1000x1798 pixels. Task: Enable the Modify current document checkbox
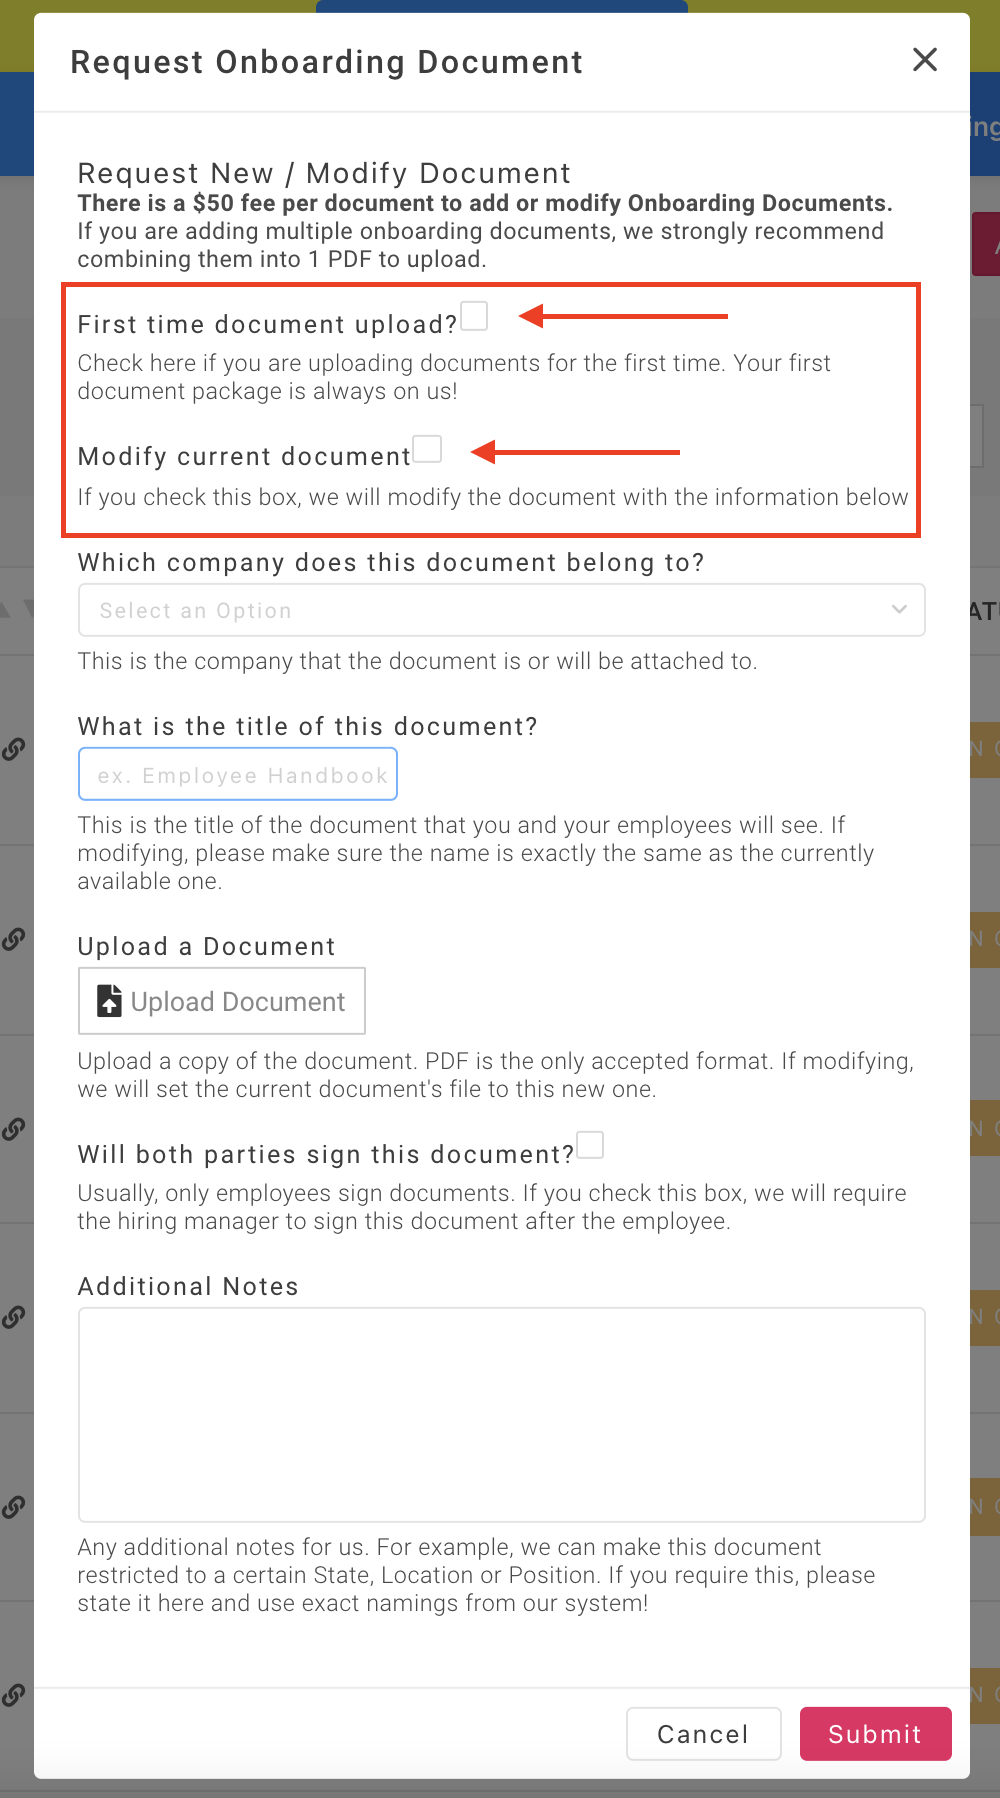click(427, 449)
